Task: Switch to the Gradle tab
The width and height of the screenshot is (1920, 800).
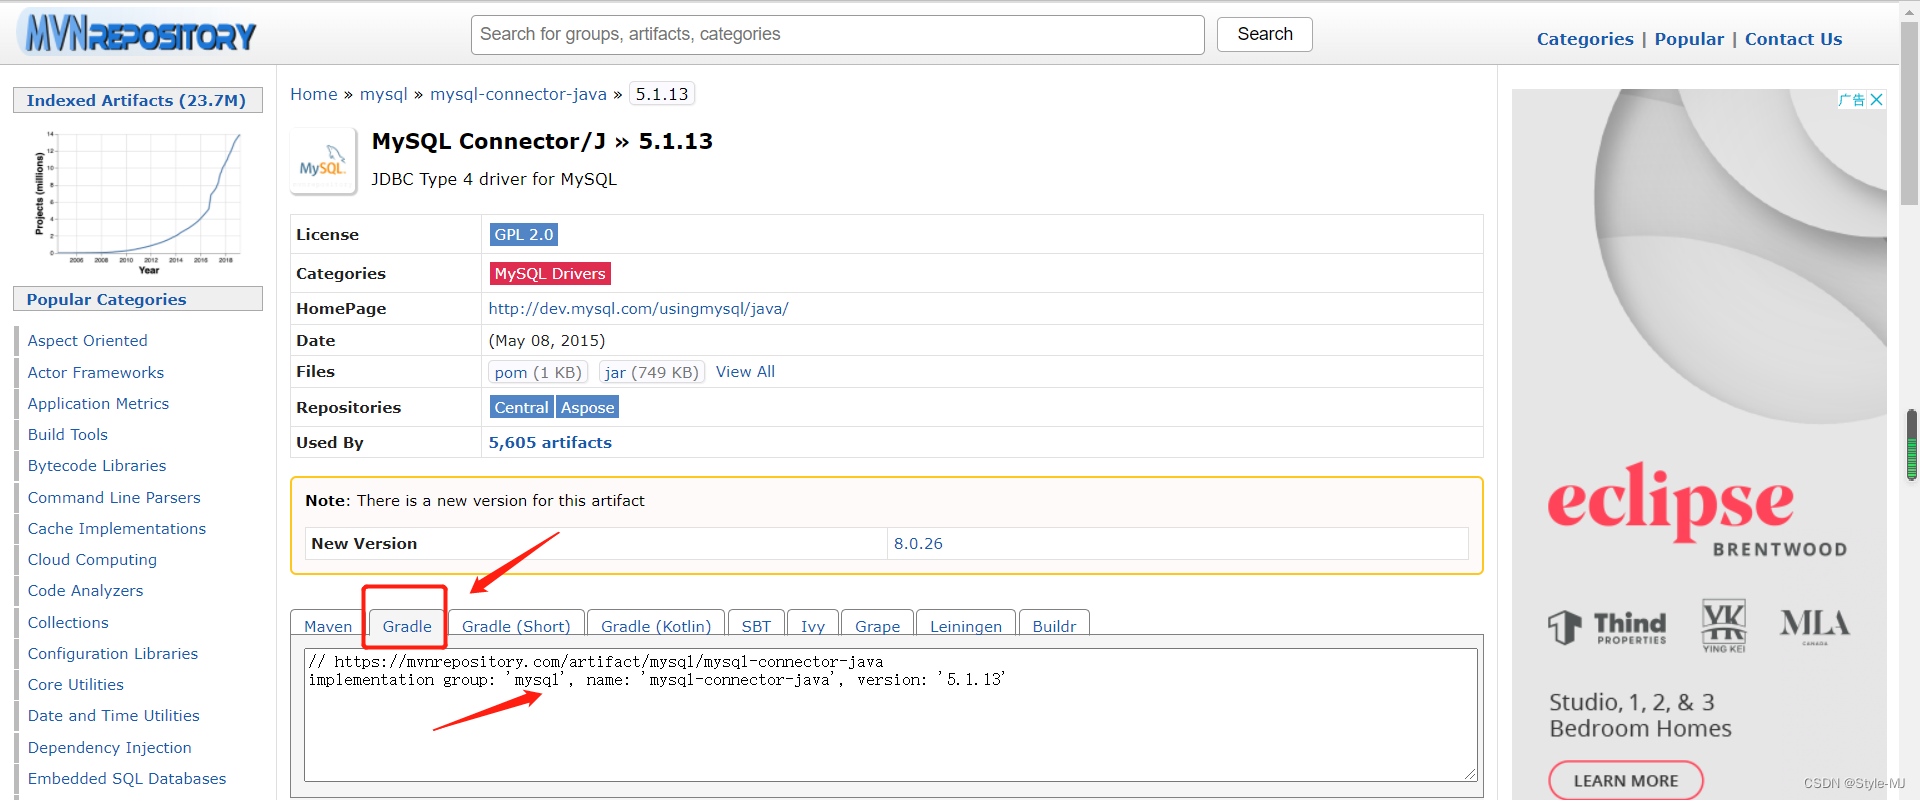Action: 407,625
